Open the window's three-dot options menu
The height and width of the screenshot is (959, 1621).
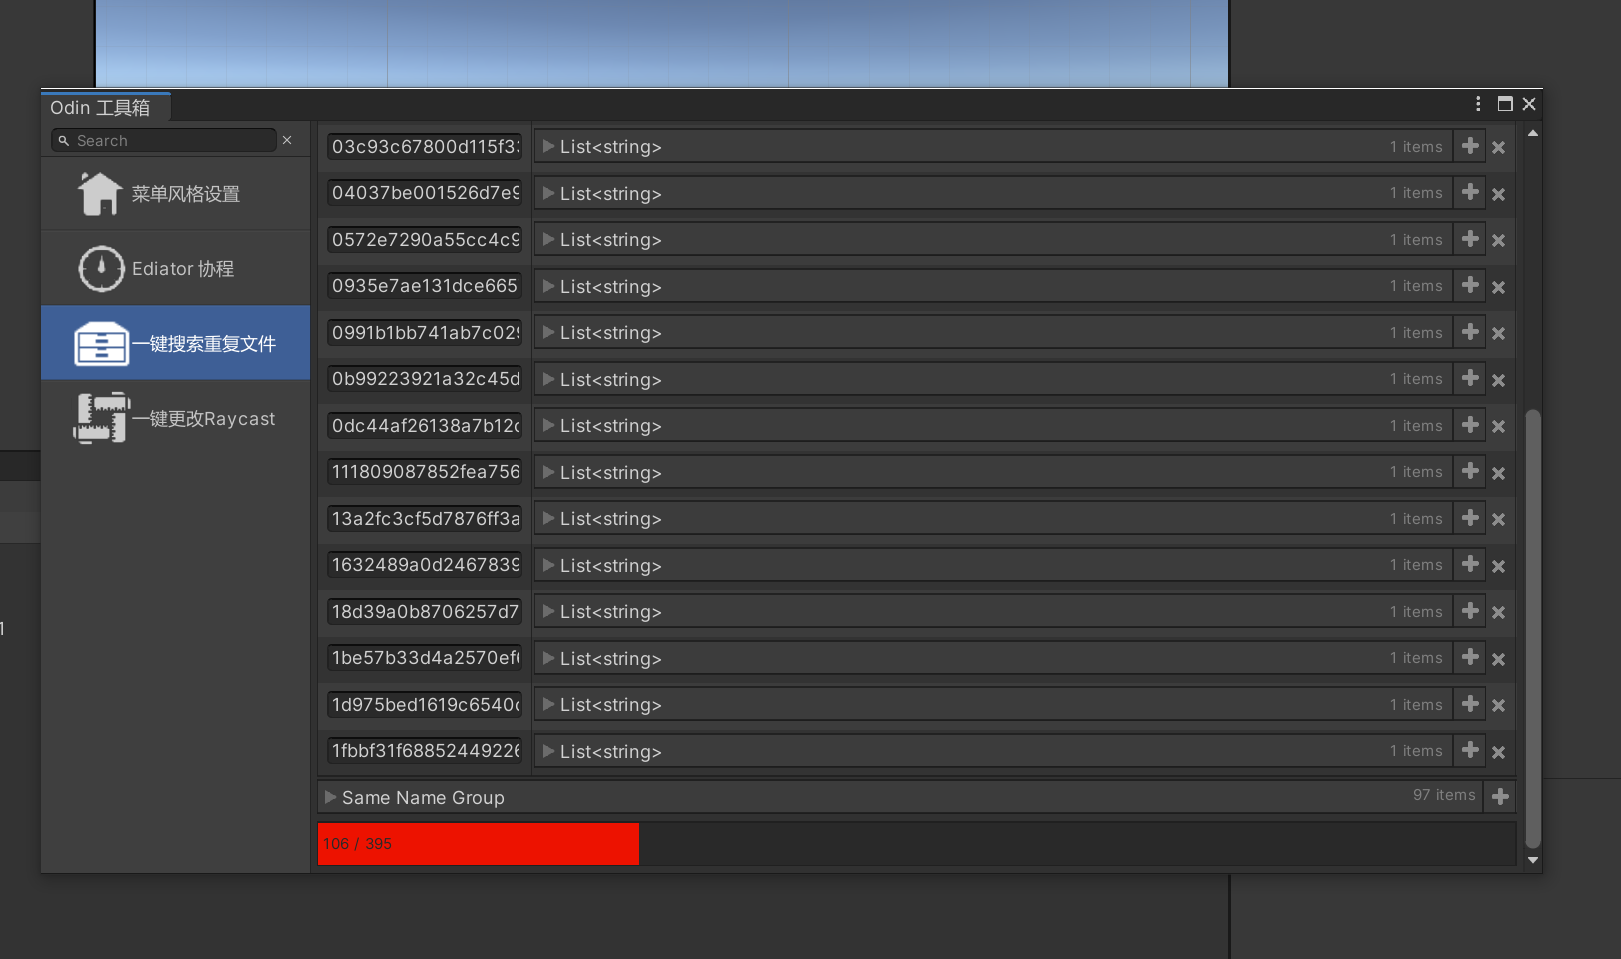point(1478,104)
